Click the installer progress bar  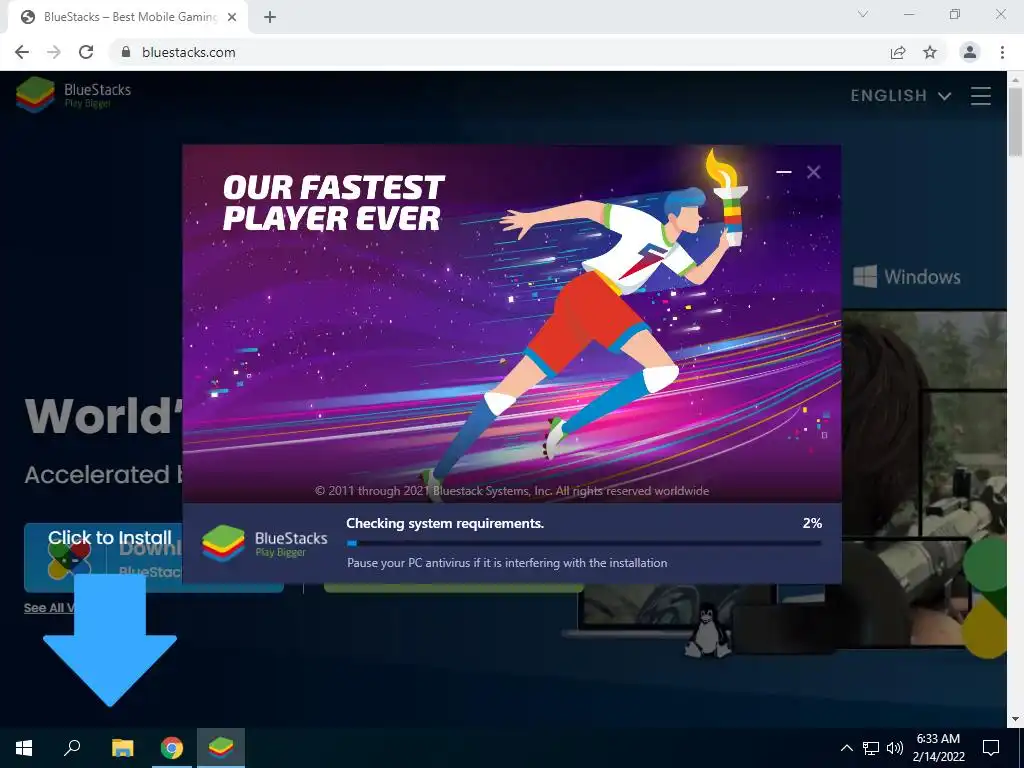click(x=584, y=543)
